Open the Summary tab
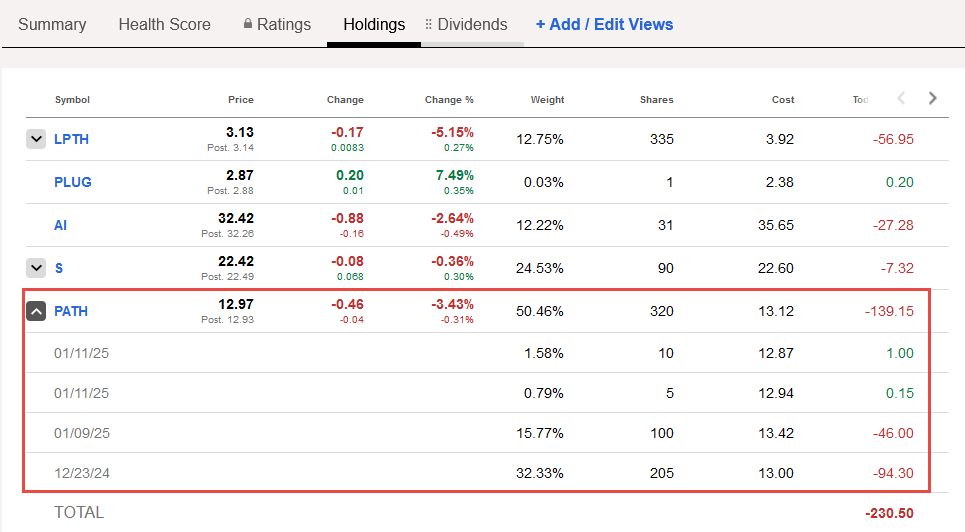The width and height of the screenshot is (965, 532). [52, 25]
